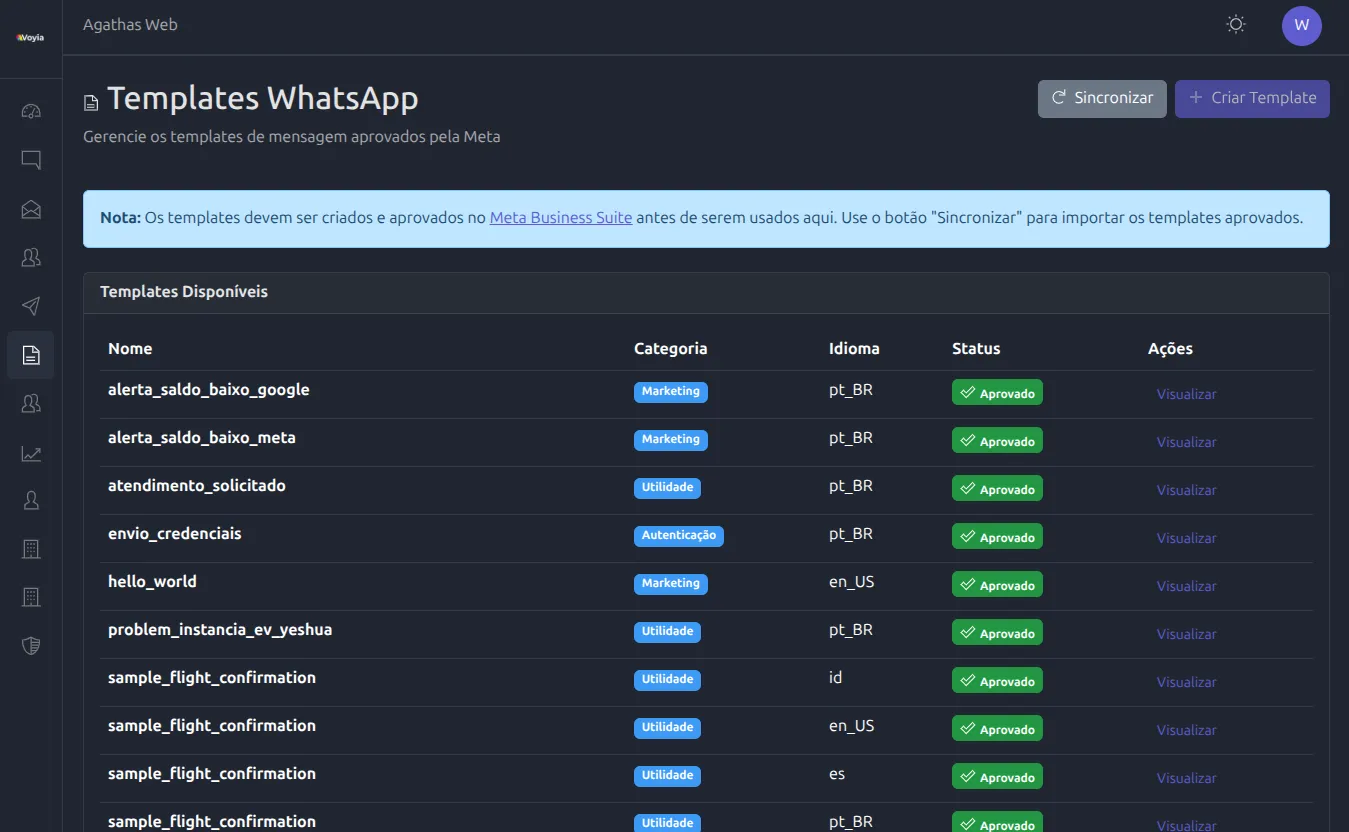Click Visualizar for the hello_world template
This screenshot has width=1349, height=832.
coord(1186,586)
